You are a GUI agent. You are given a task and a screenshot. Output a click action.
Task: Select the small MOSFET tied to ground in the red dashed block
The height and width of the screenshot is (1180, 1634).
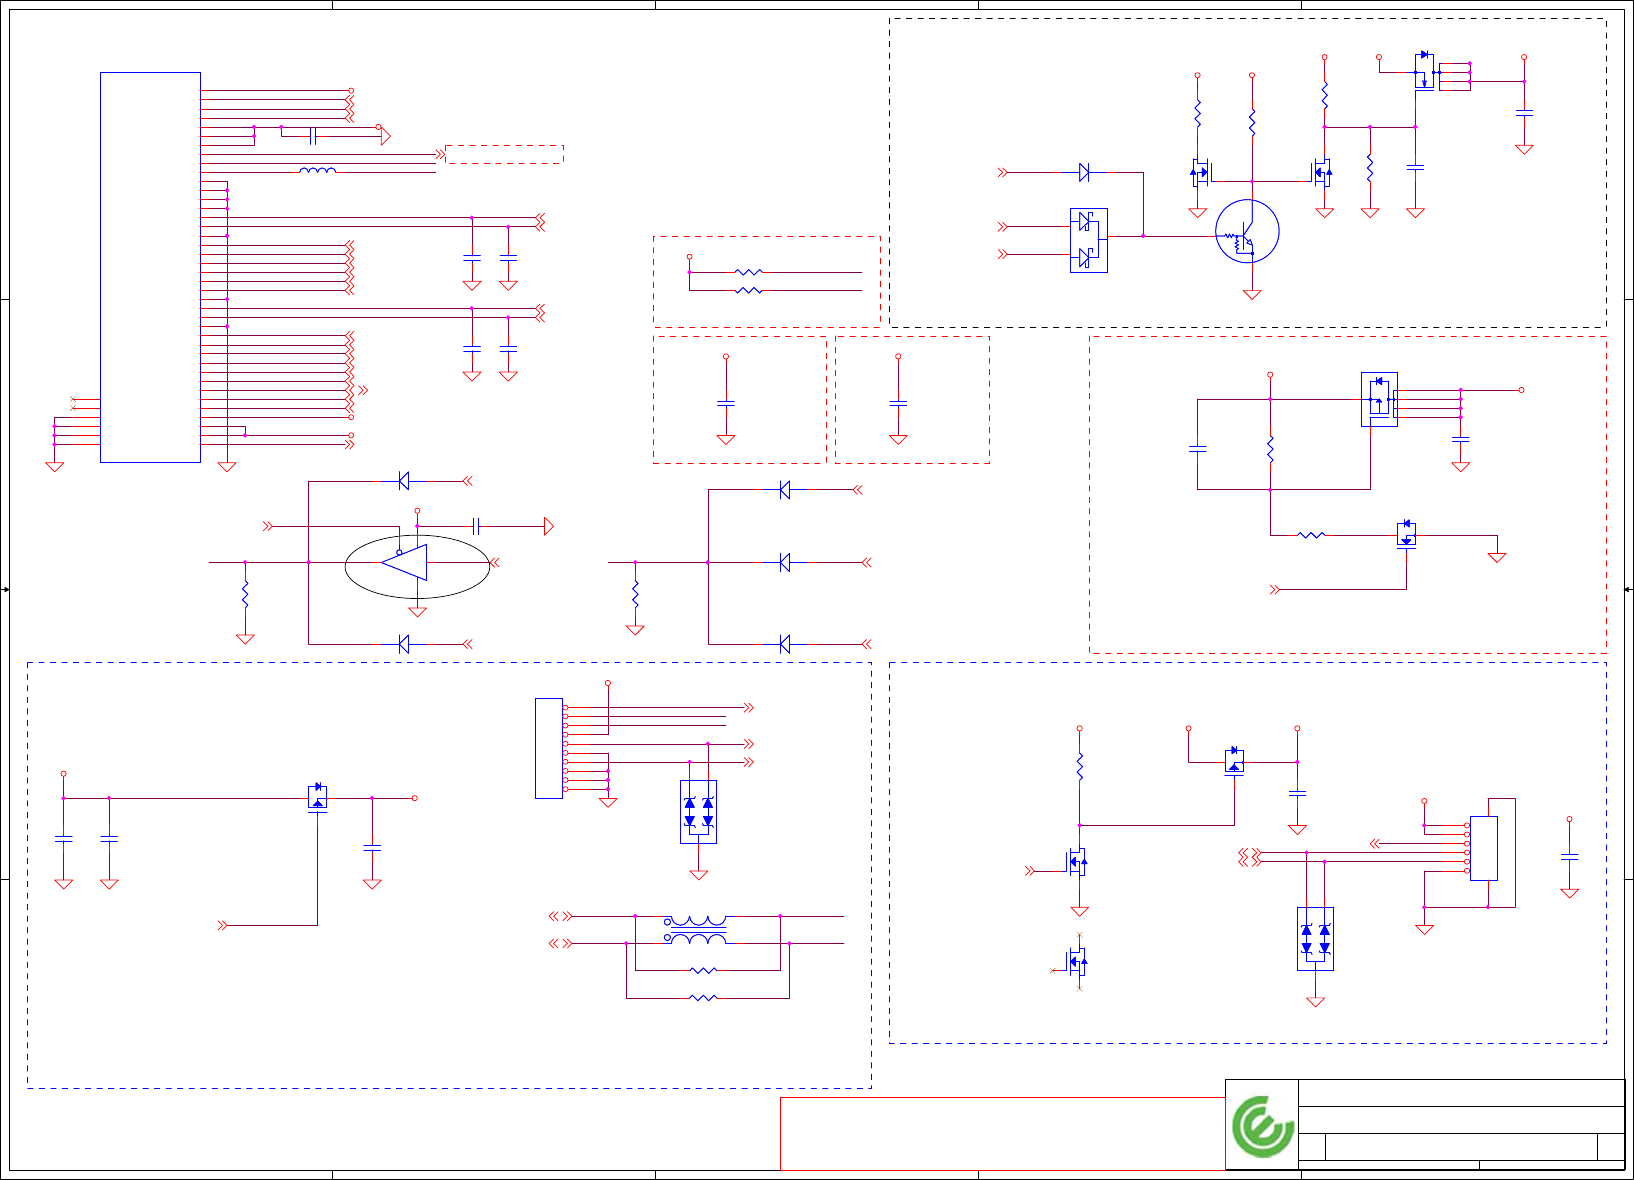(1406, 534)
